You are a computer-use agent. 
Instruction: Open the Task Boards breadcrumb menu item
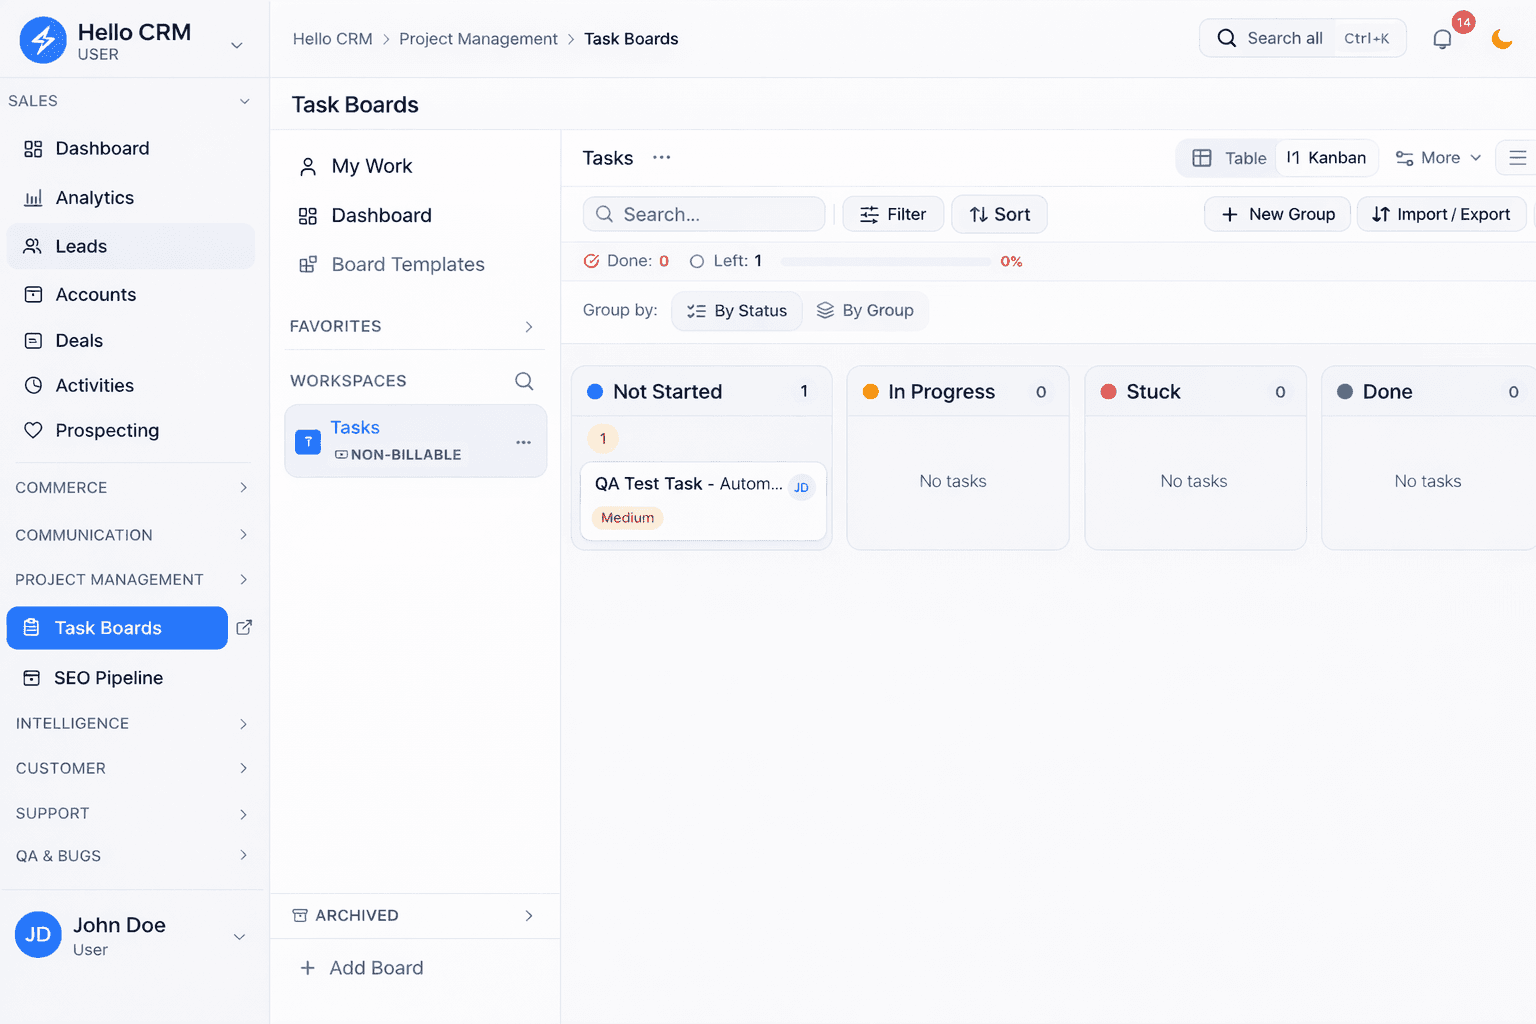[631, 38]
